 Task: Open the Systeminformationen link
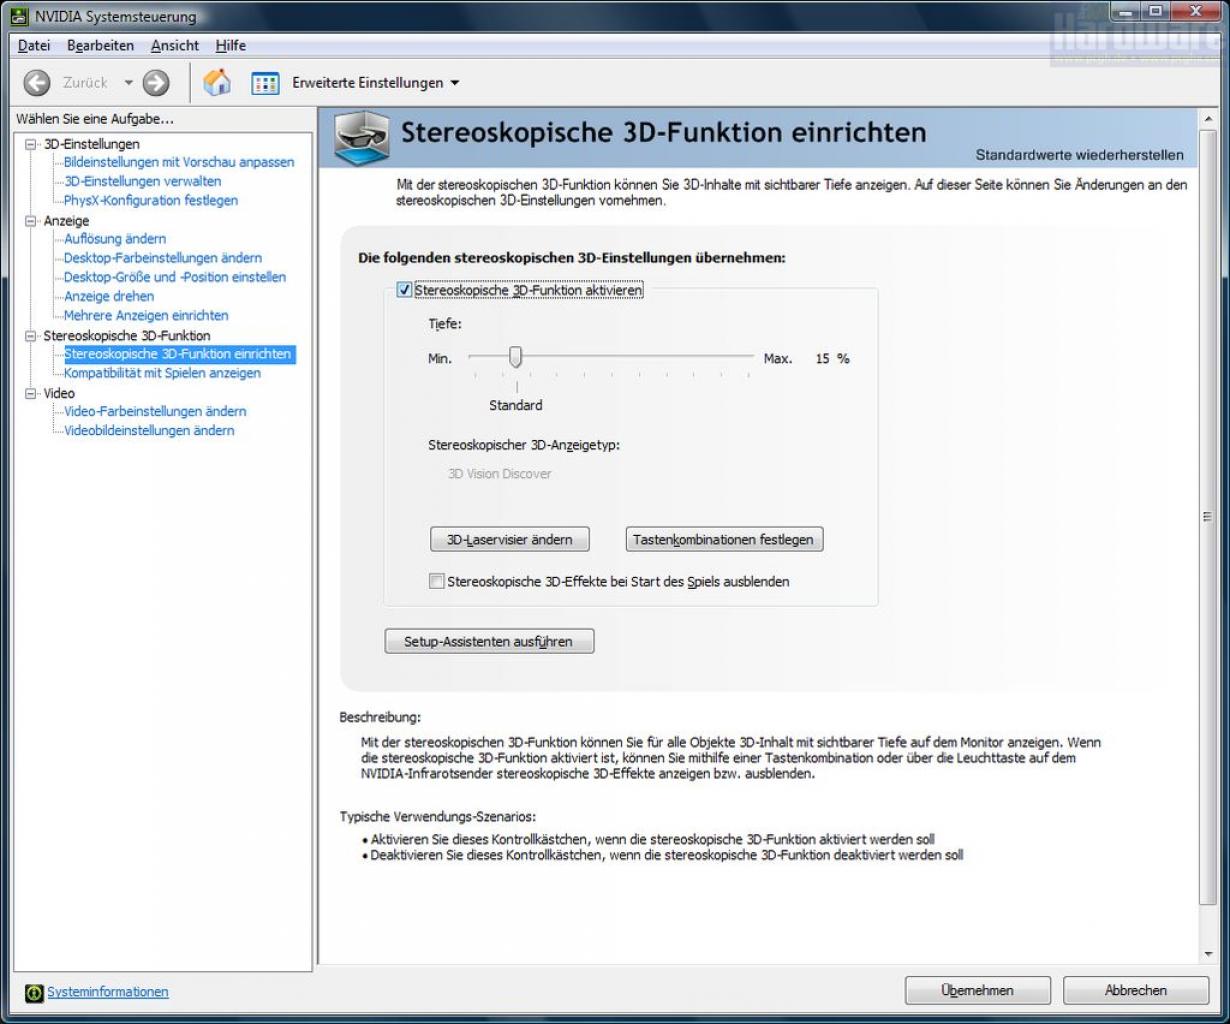click(108, 992)
